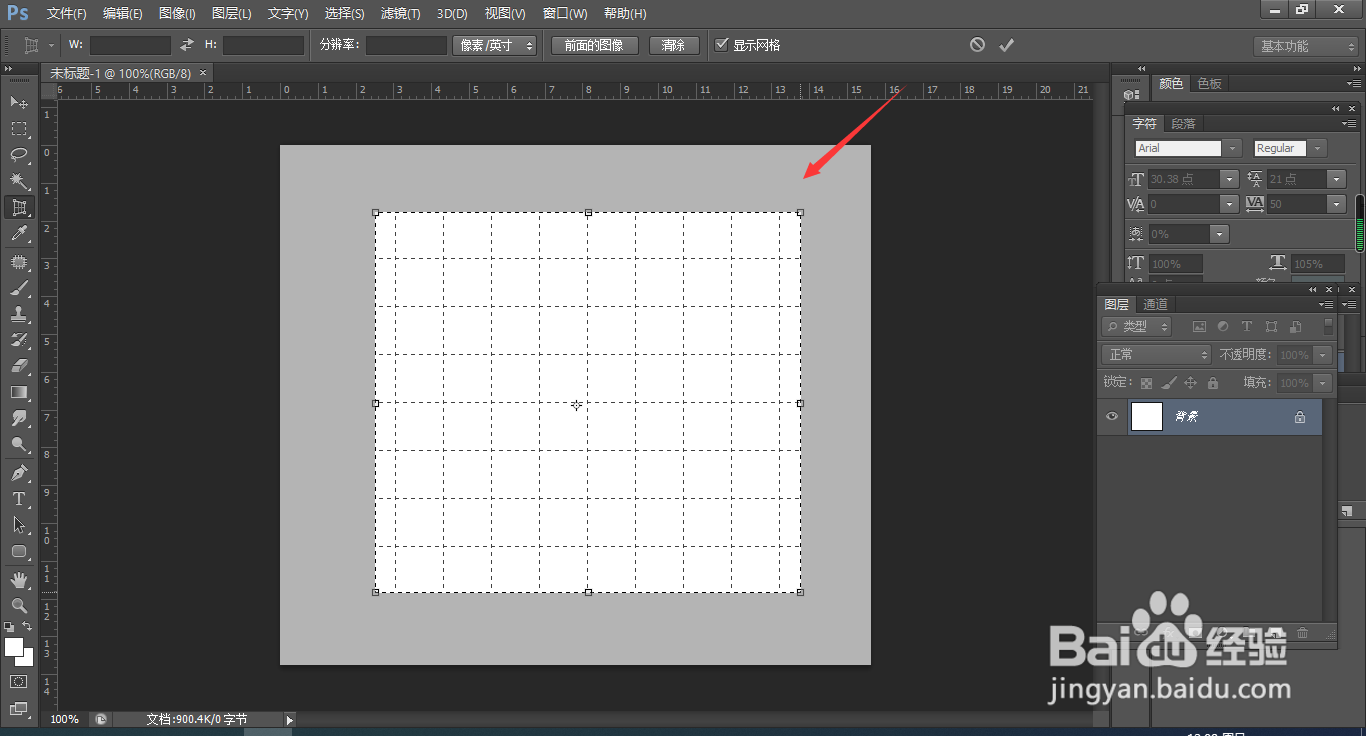Toggle type layer filter
This screenshot has height=736, width=1366.
[1247, 327]
